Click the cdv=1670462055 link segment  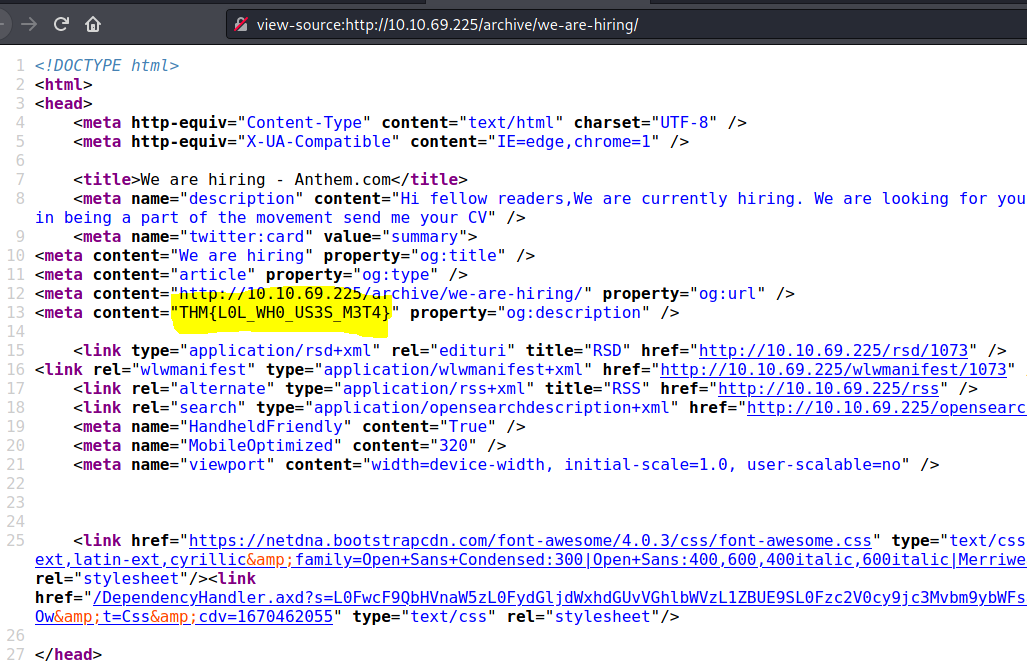[x=265, y=616]
